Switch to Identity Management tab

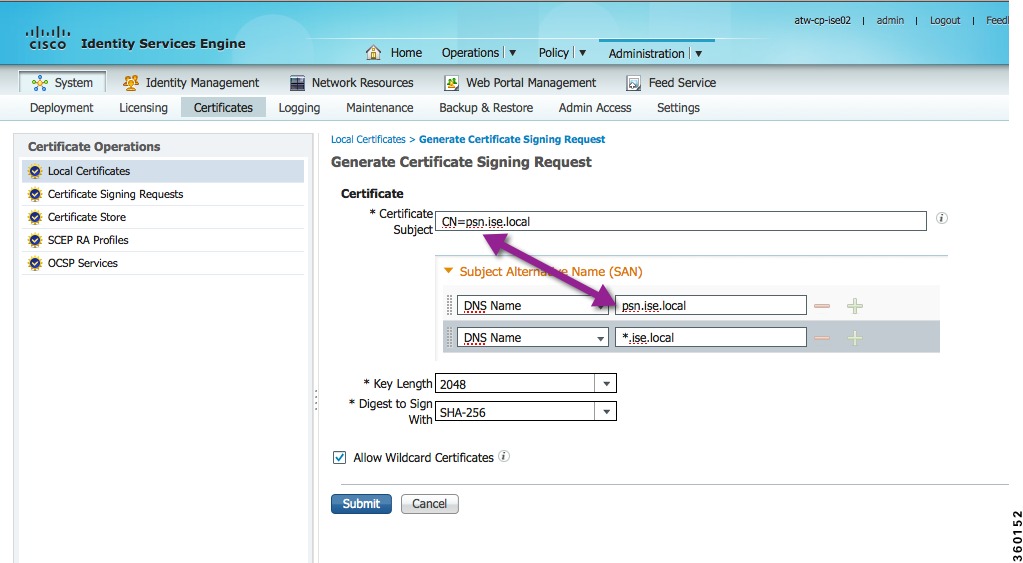(x=202, y=83)
